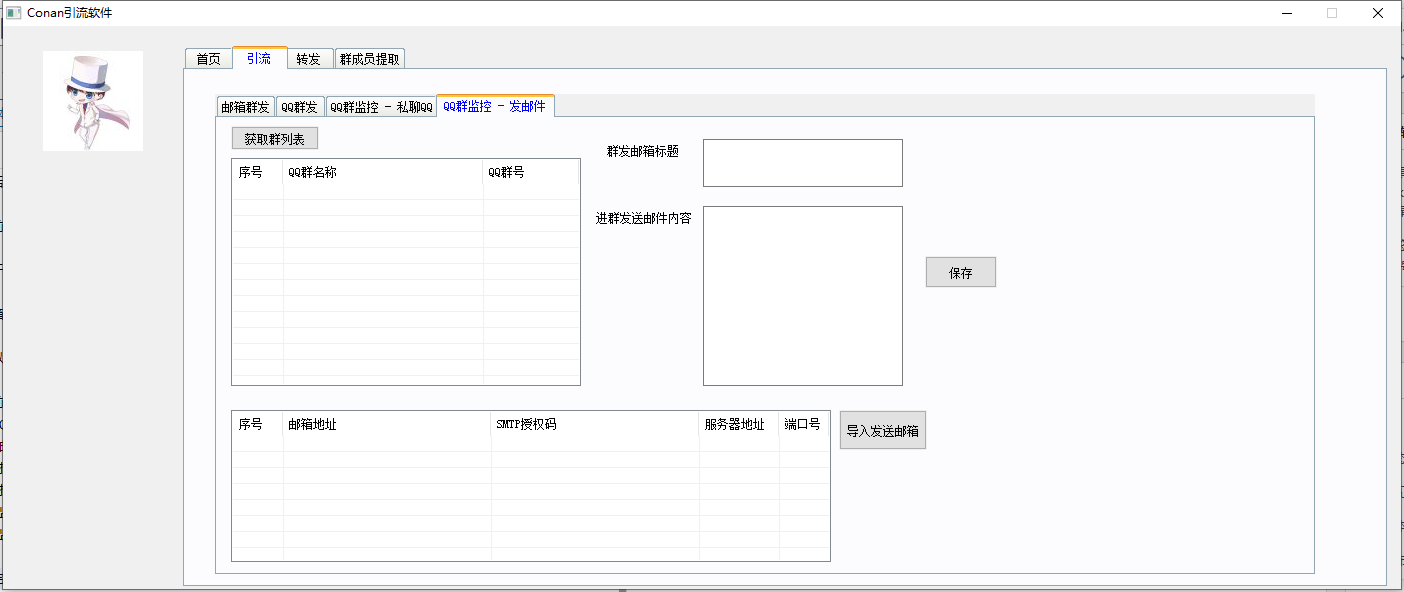Screen dimensions: 1404x592
Task: Open the 群成员提取 tab
Action: [x=369, y=59]
